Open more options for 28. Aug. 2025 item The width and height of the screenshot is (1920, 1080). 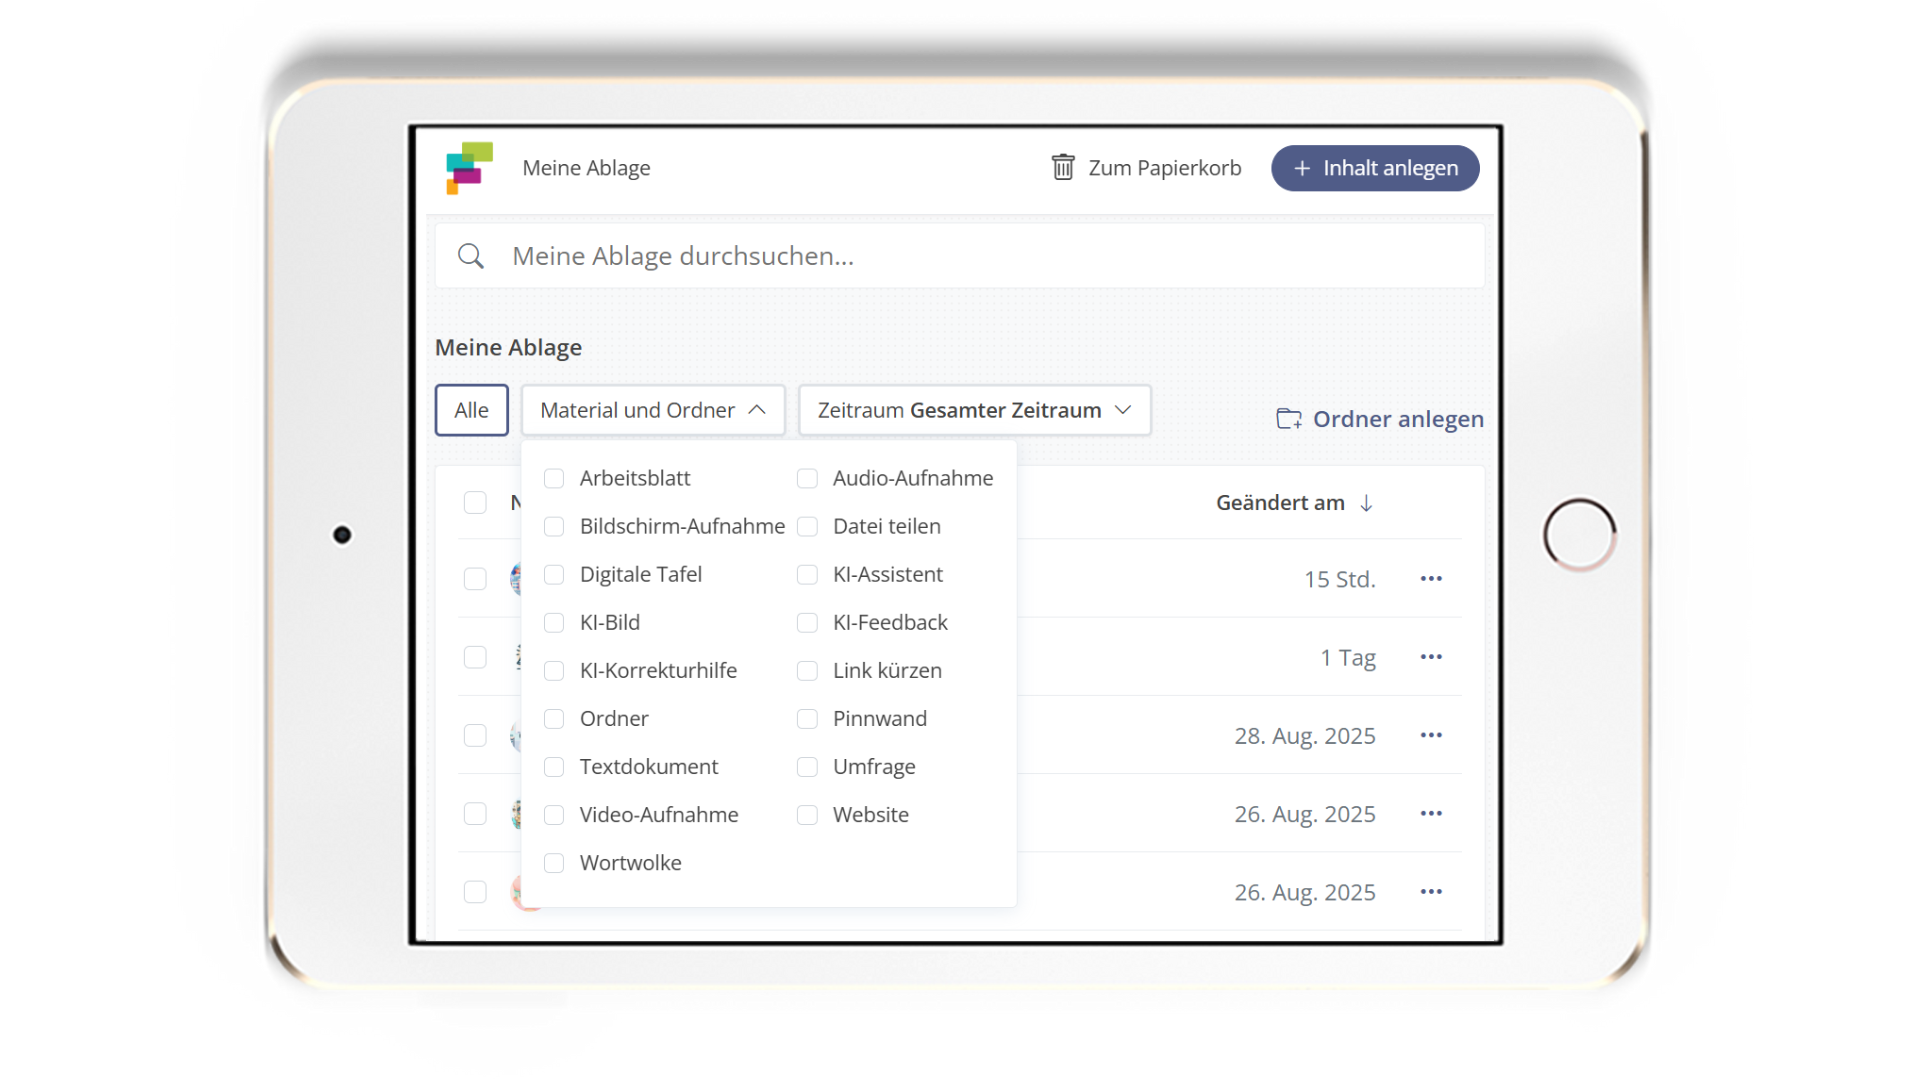tap(1431, 735)
